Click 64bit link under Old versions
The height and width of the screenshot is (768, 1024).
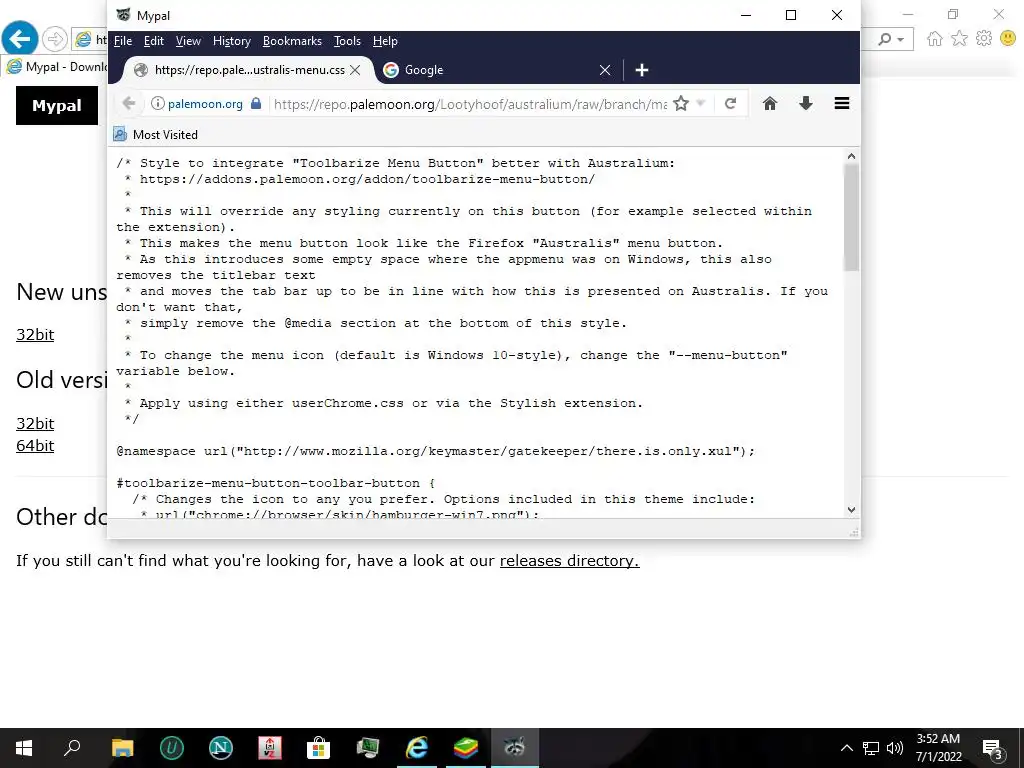coord(35,445)
